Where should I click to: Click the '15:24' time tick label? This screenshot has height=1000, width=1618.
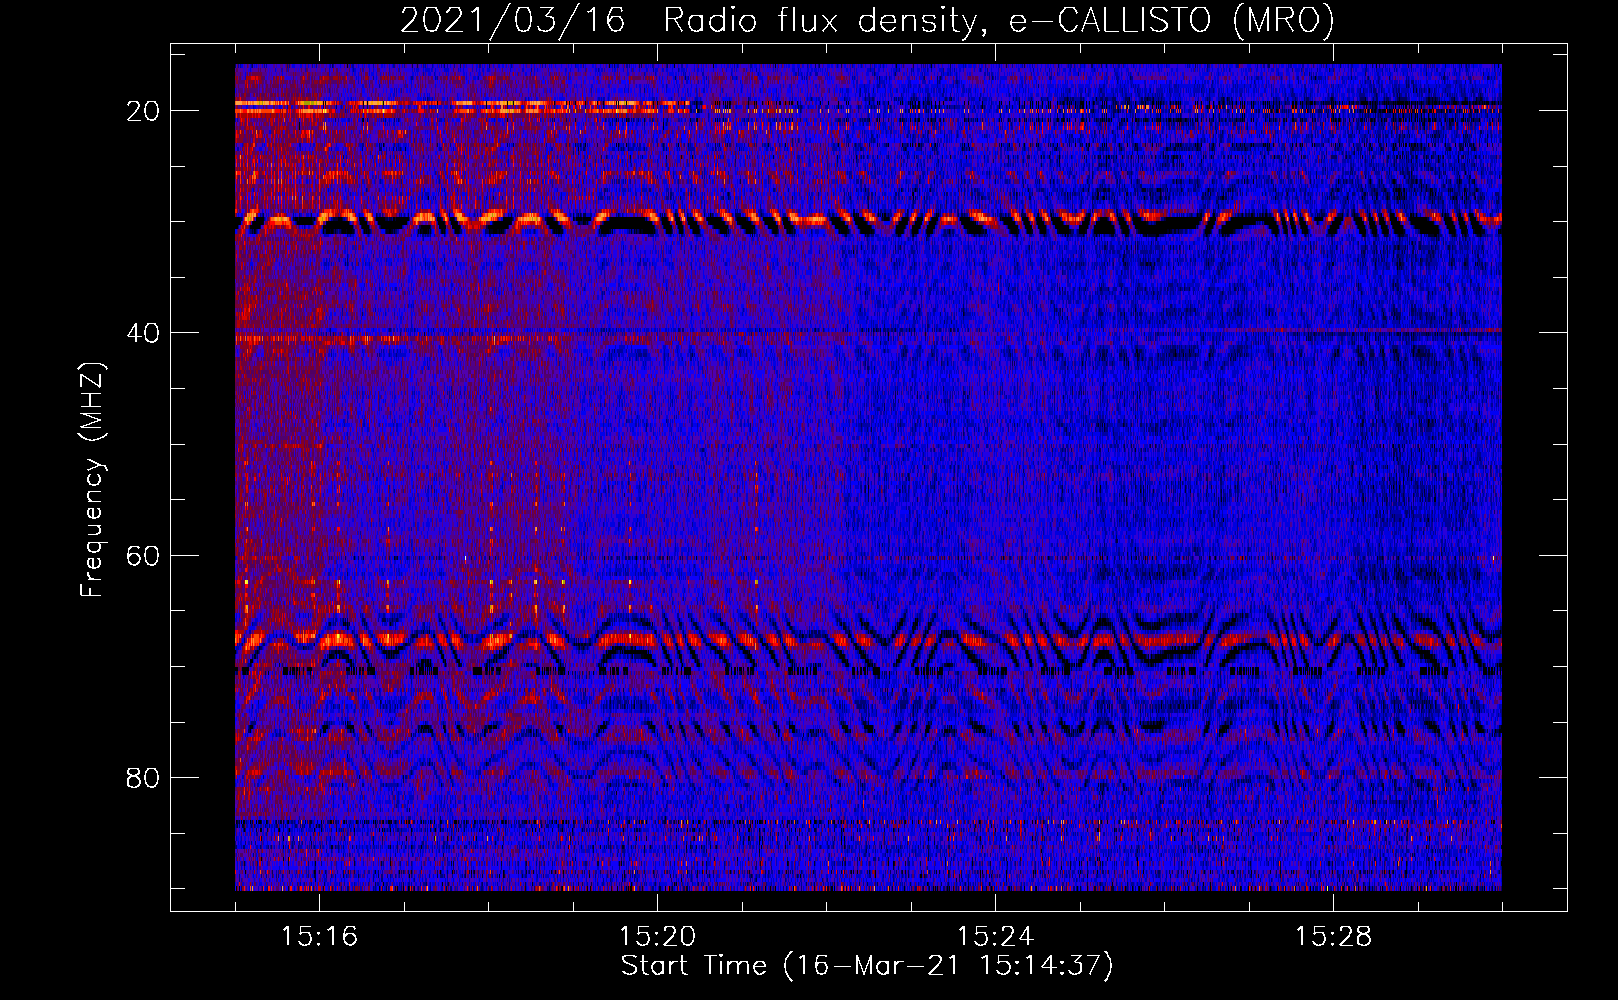(995, 936)
